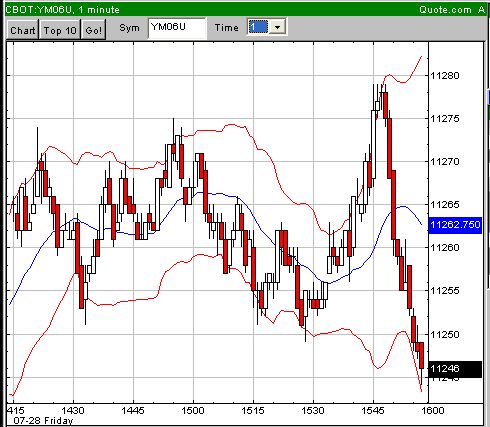490x427 pixels.
Task: Click the 1445 time axis label
Action: (x=133, y=410)
